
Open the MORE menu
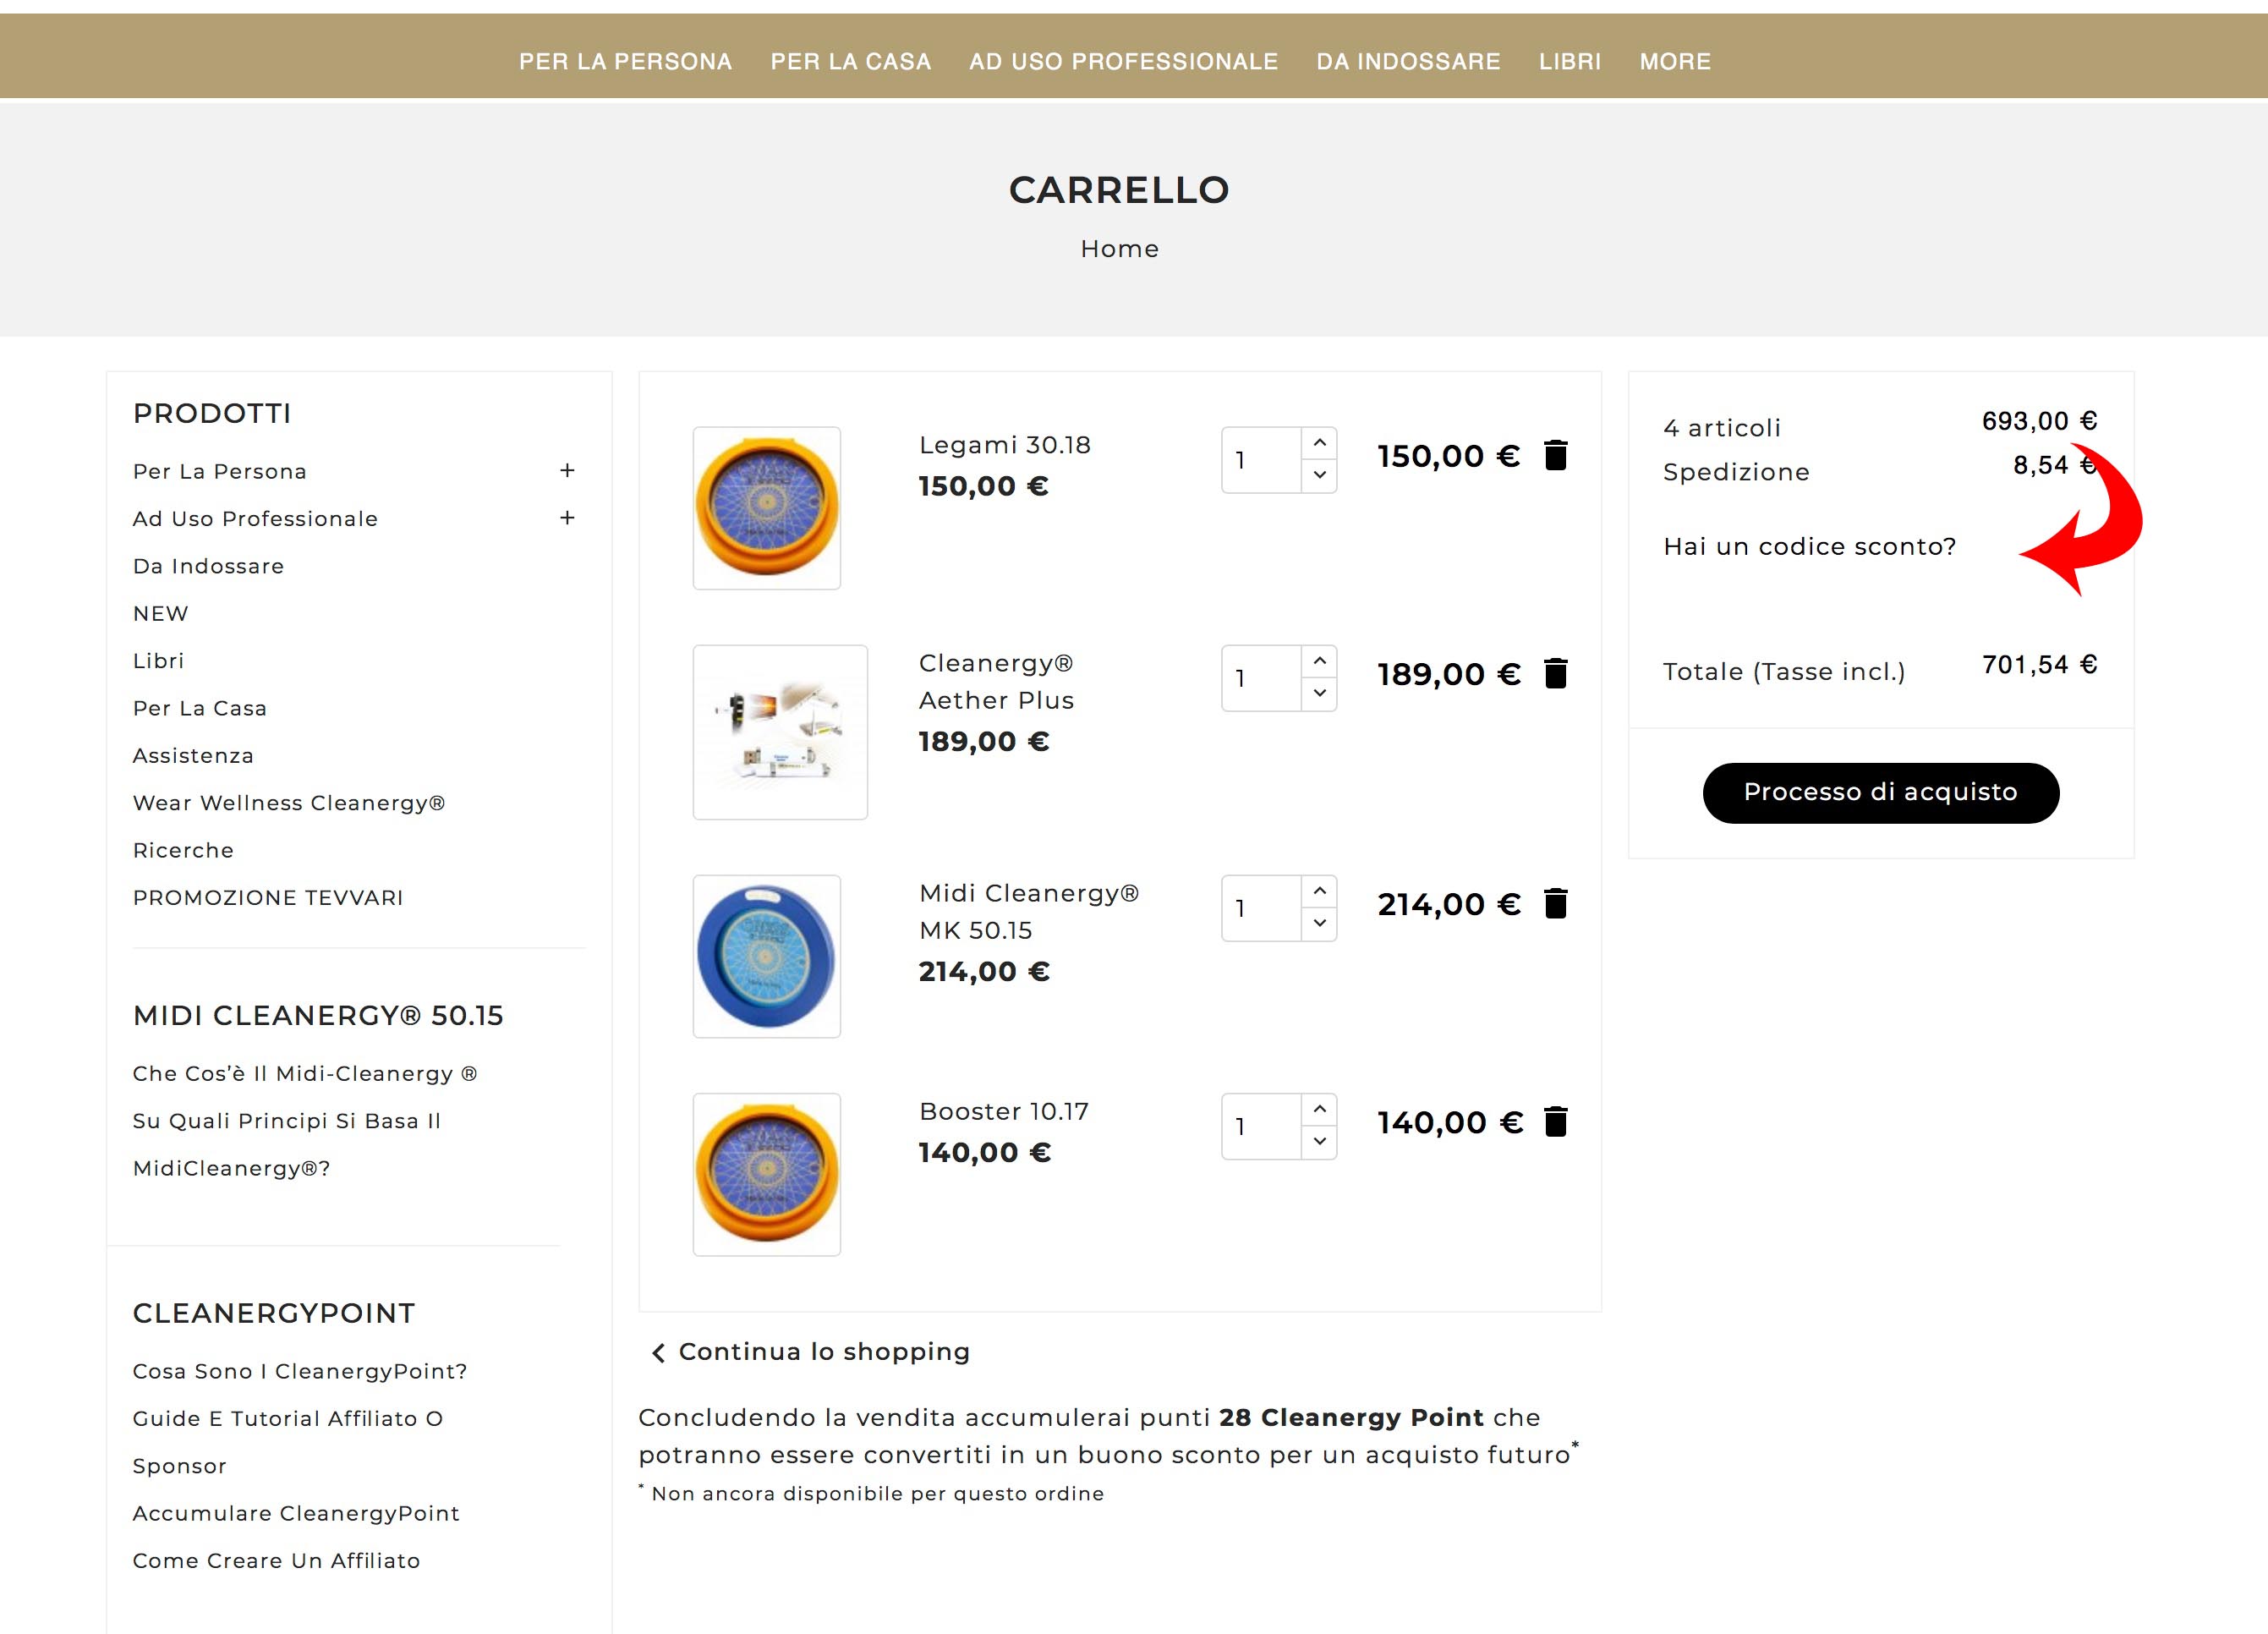[x=1675, y=62]
